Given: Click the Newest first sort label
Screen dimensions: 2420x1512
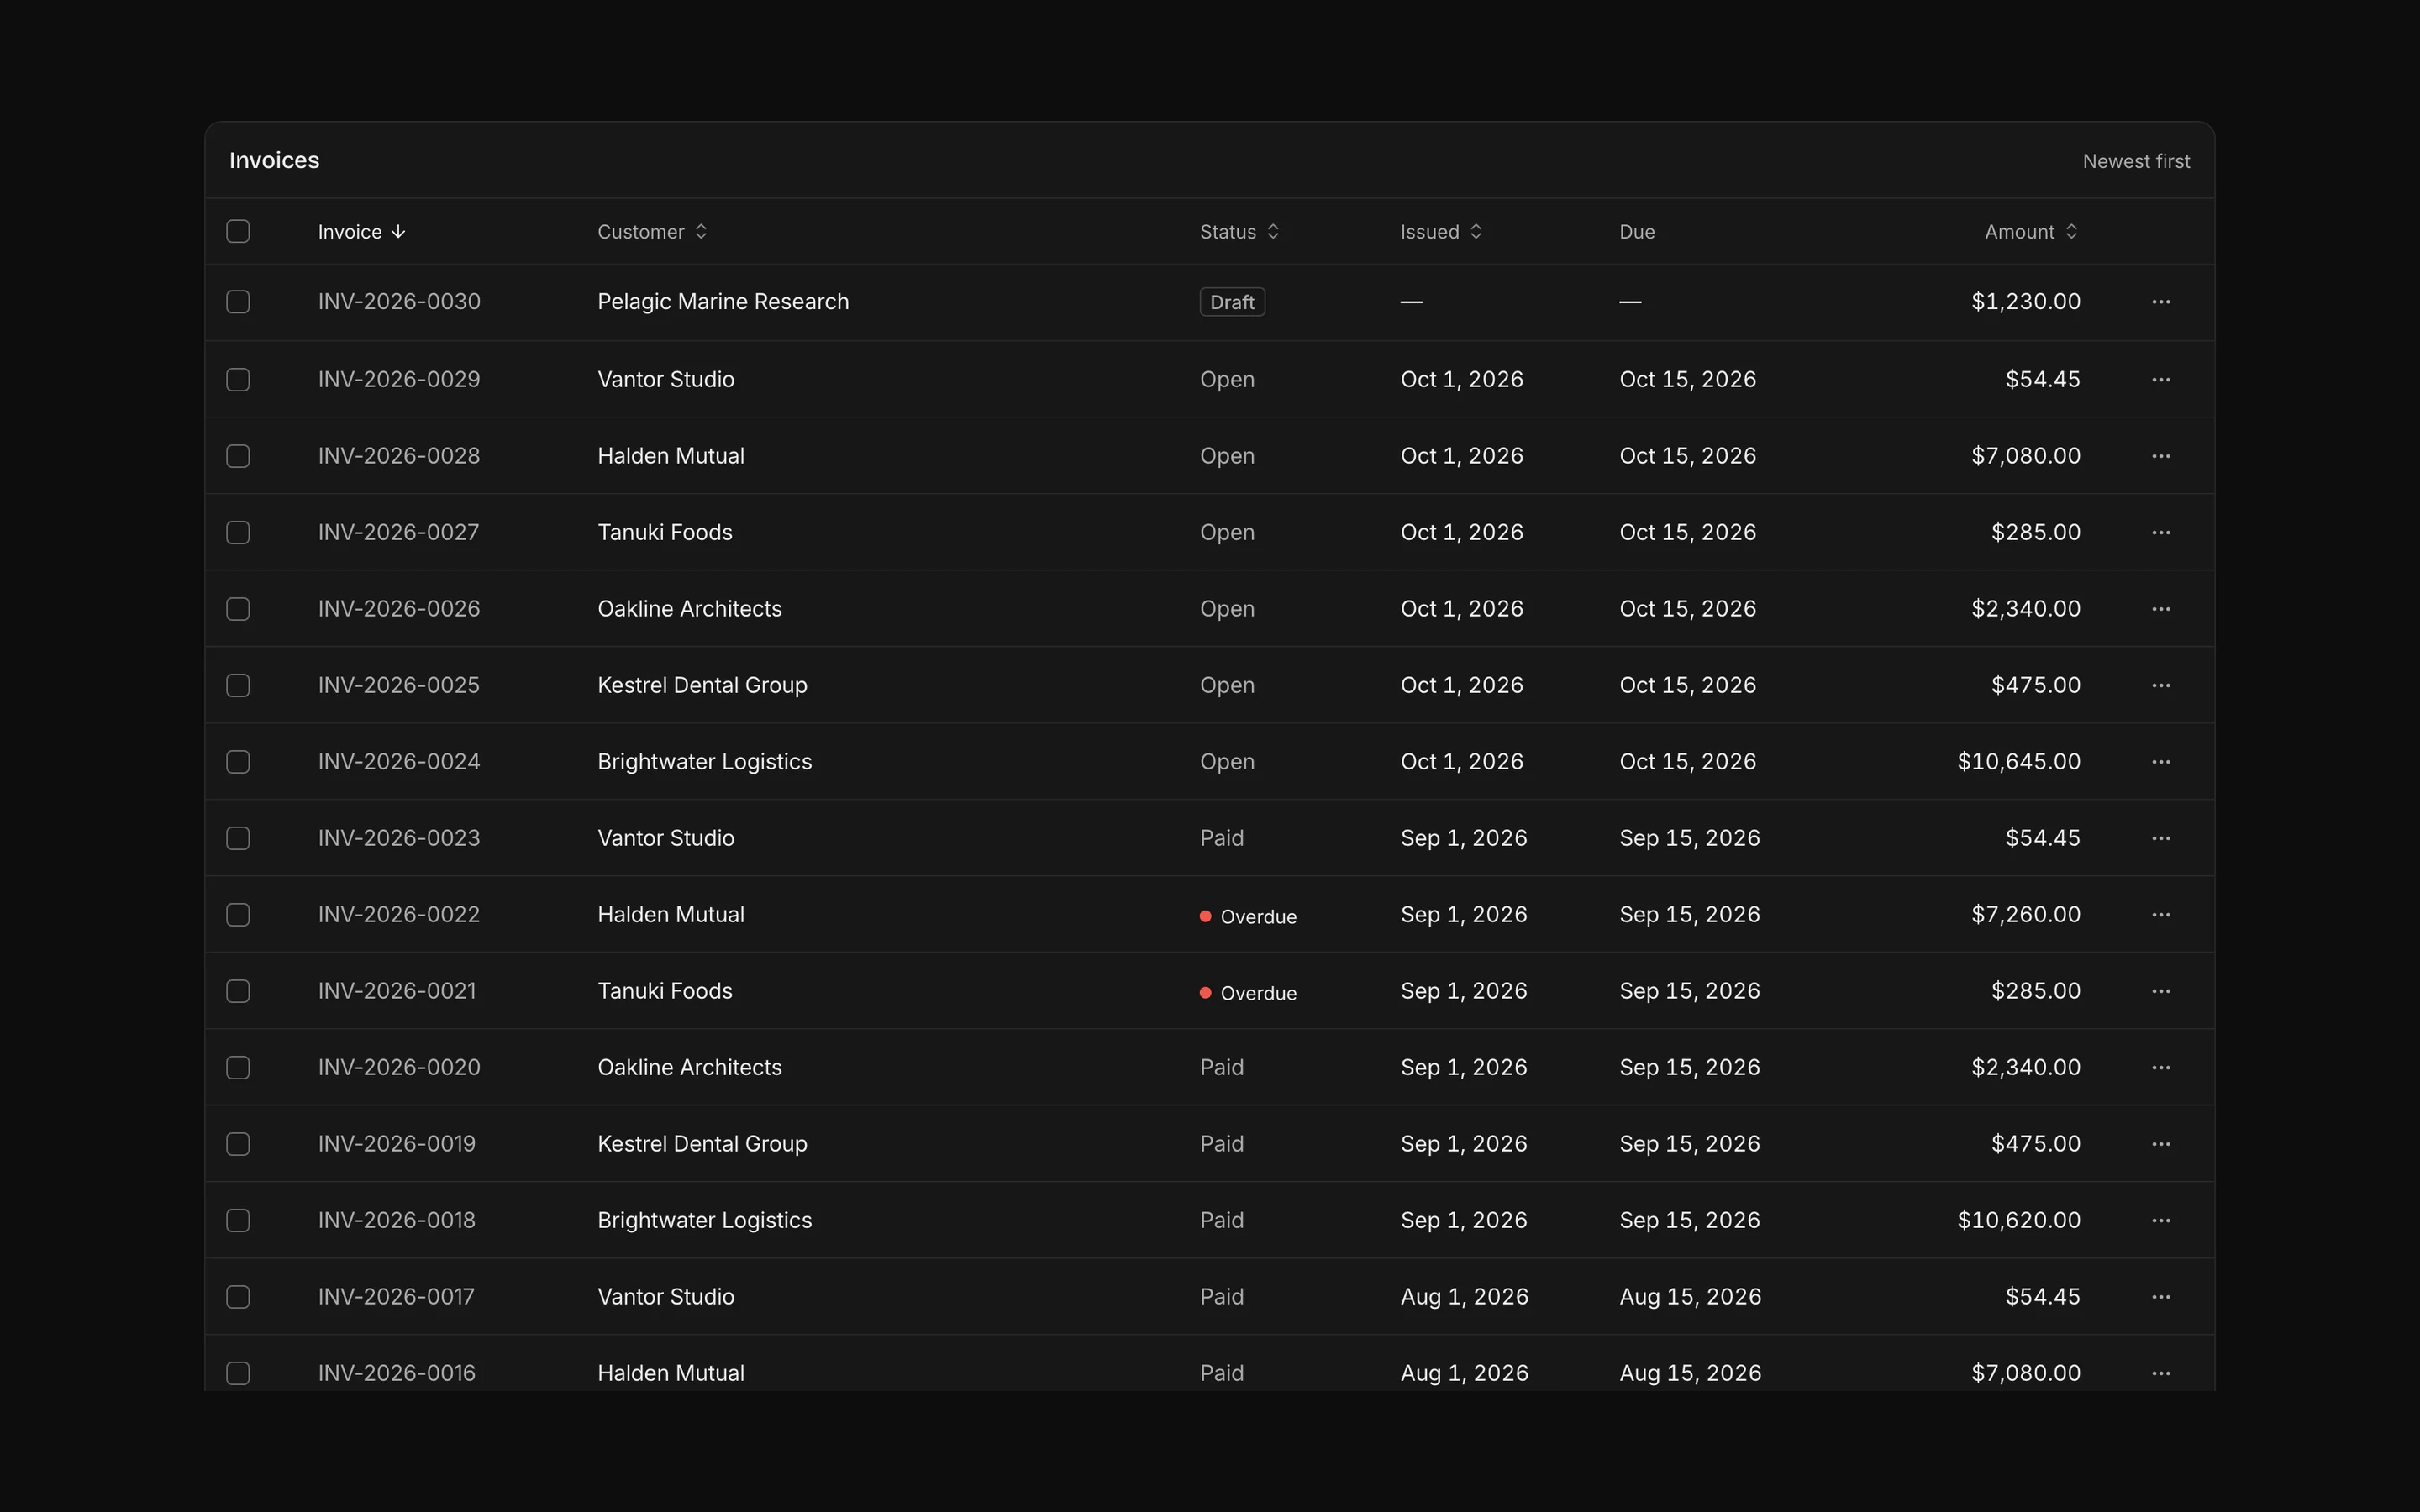Looking at the screenshot, I should [x=2136, y=162].
